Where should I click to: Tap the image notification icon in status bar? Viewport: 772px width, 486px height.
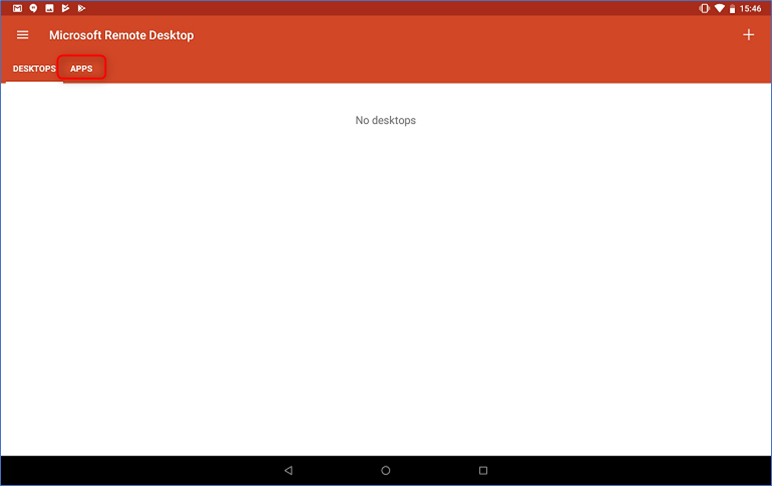(x=49, y=8)
